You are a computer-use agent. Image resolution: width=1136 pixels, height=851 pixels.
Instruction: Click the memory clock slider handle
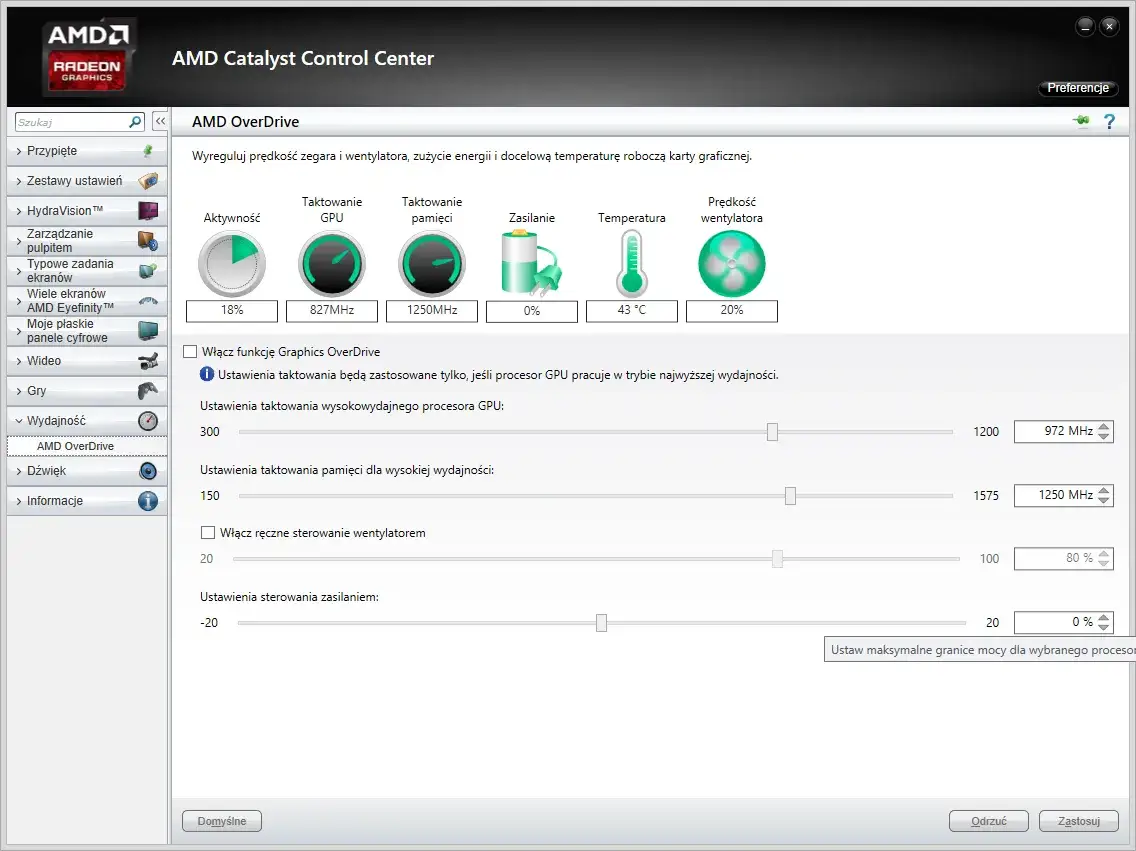790,495
